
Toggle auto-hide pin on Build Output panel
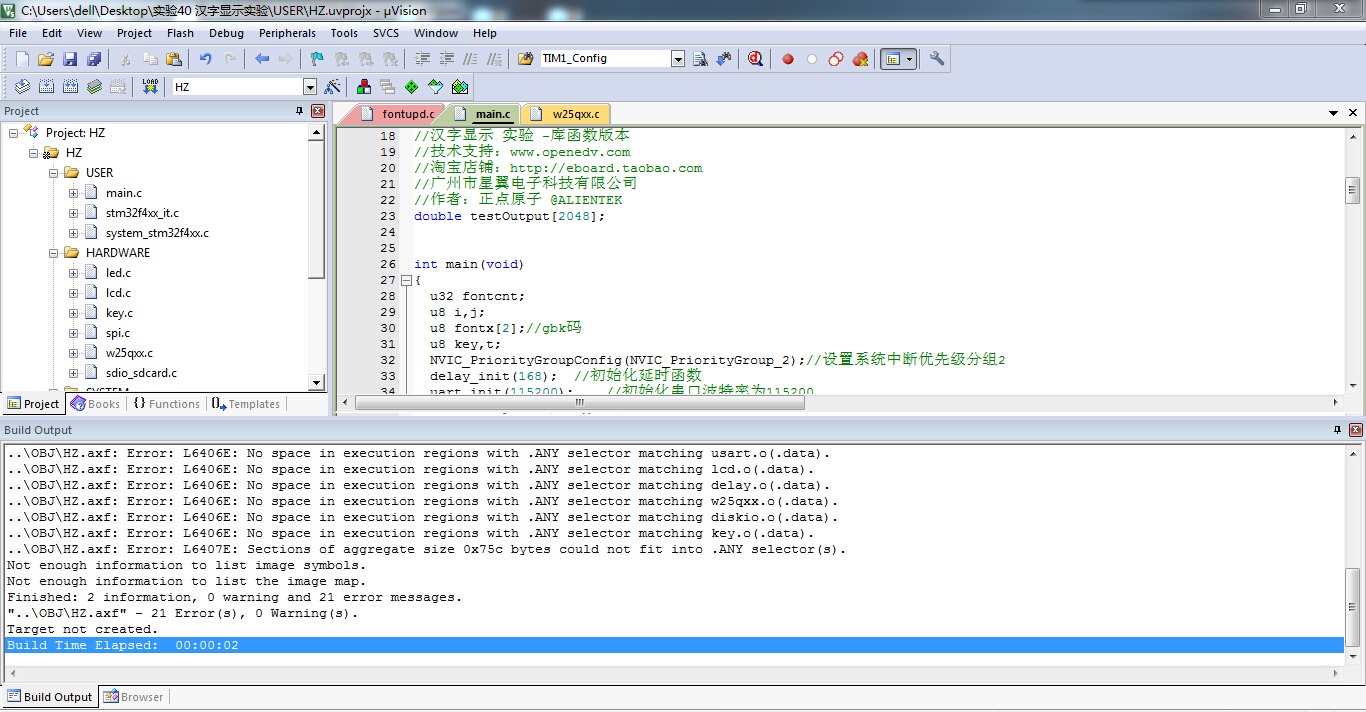(1337, 430)
